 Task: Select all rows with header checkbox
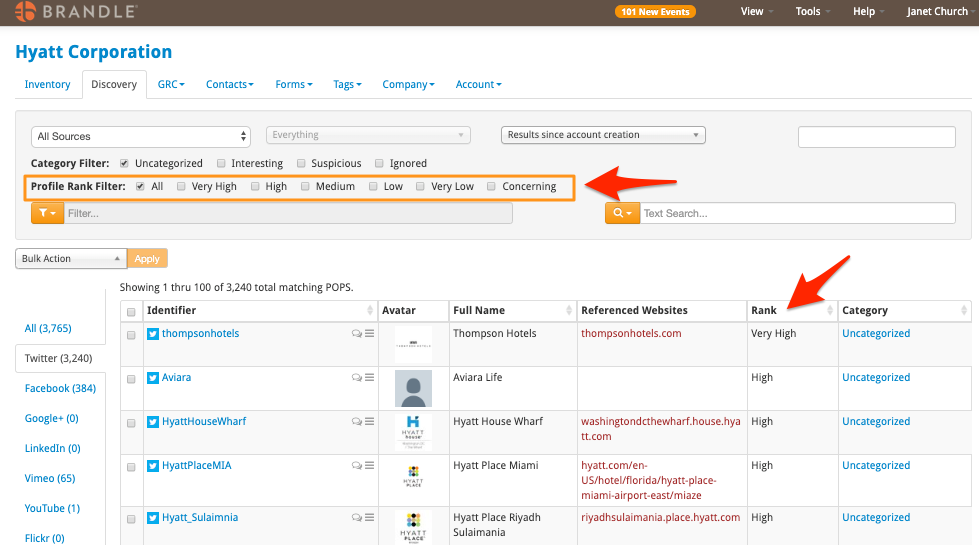(x=131, y=312)
